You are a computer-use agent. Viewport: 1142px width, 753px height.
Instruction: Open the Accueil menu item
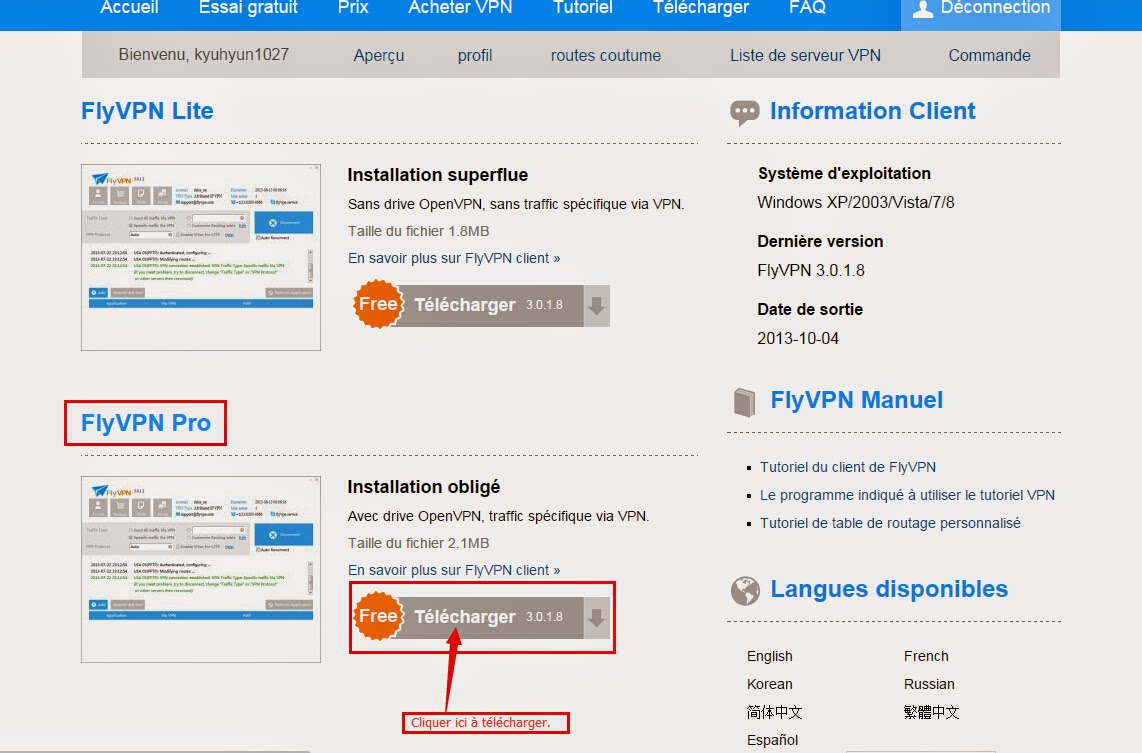coord(129,8)
